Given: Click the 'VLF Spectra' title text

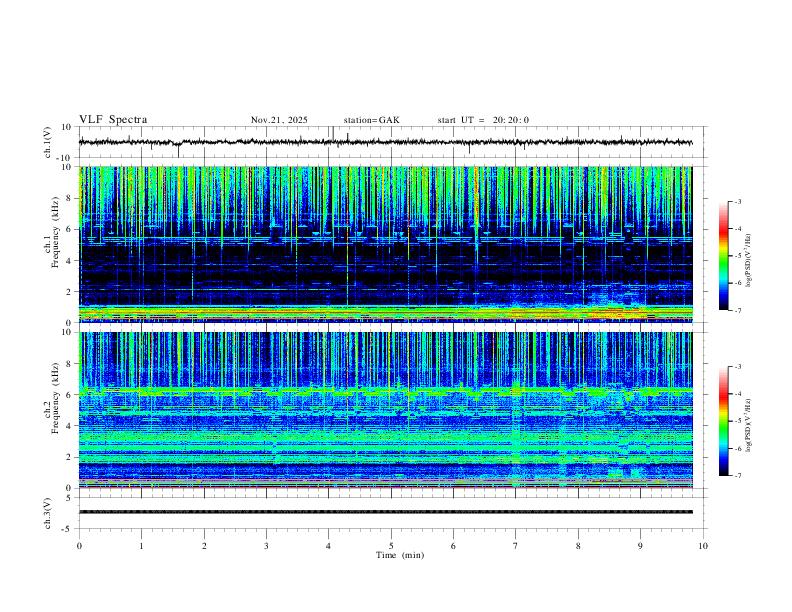Looking at the screenshot, I should pyautogui.click(x=113, y=120).
